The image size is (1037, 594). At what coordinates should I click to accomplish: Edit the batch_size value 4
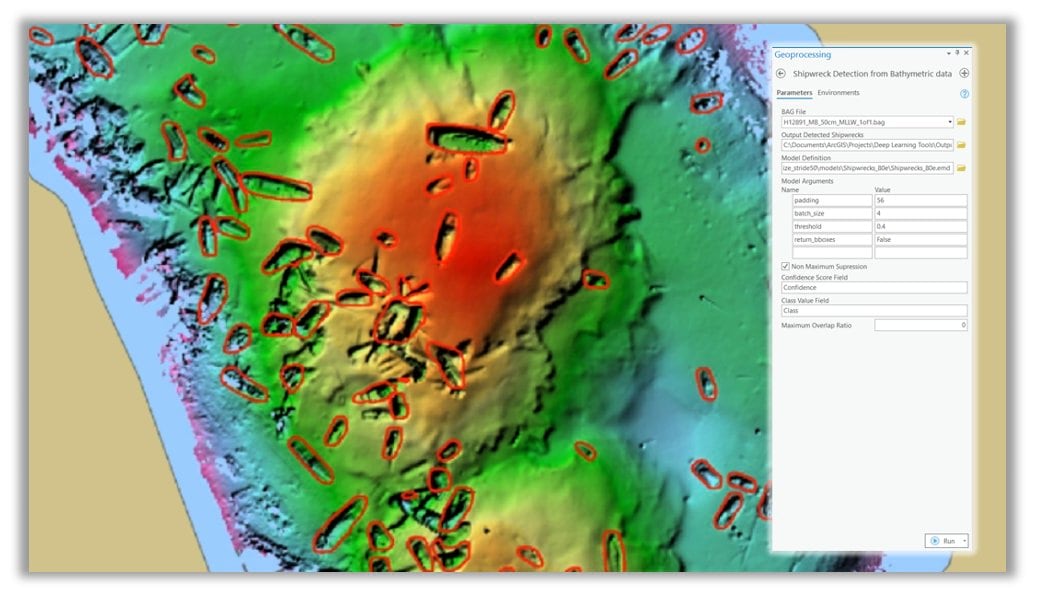click(x=921, y=214)
